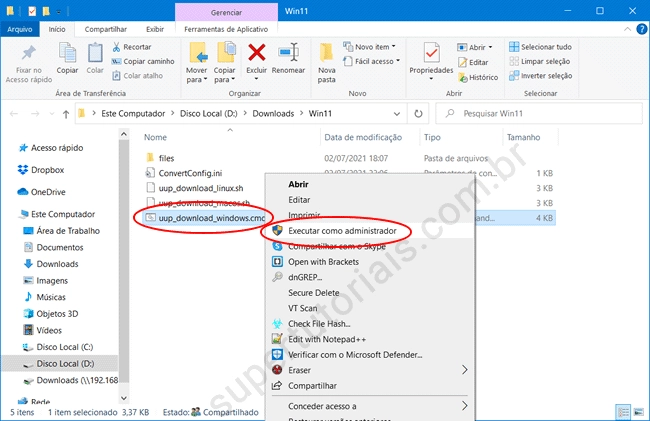This screenshot has height=421, width=650.
Task: Click the red Excluir delete icon
Action: [257, 53]
